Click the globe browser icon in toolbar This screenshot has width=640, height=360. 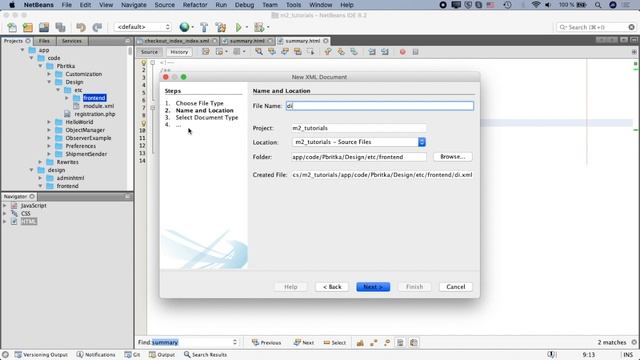(184, 27)
